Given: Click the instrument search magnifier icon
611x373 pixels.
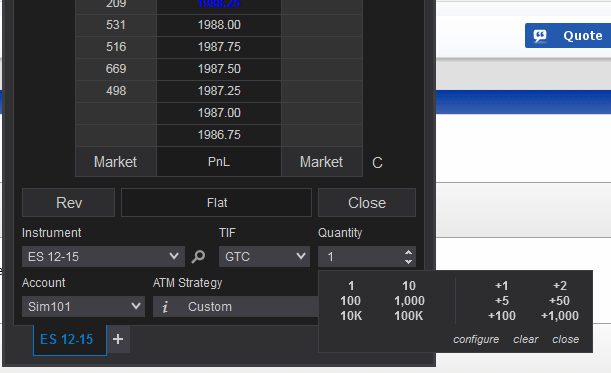Looking at the screenshot, I should coord(198,256).
